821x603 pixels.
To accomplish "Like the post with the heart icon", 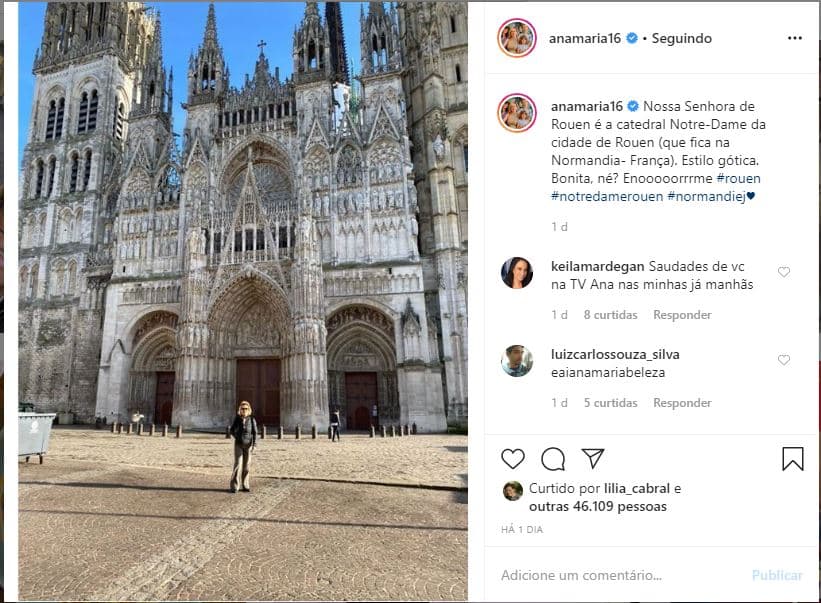I will click(x=513, y=459).
